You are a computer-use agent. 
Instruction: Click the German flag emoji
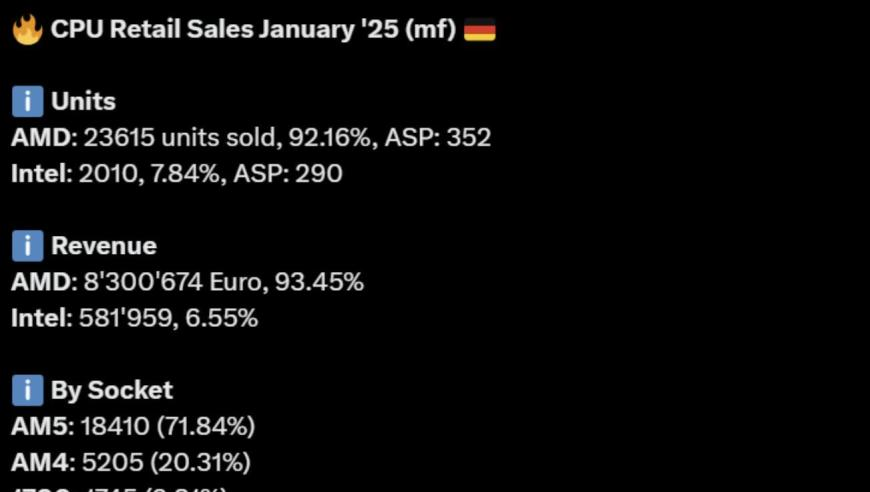click(x=479, y=29)
